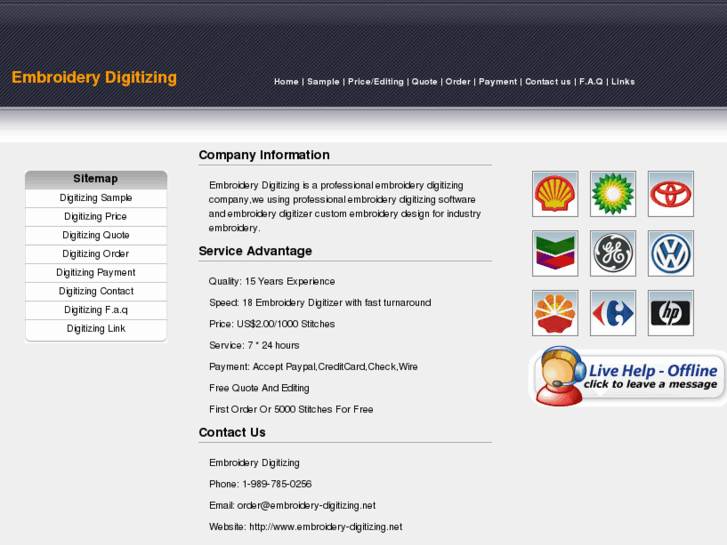Click the Sitemap panel header
727x545 pixels.
click(x=96, y=179)
